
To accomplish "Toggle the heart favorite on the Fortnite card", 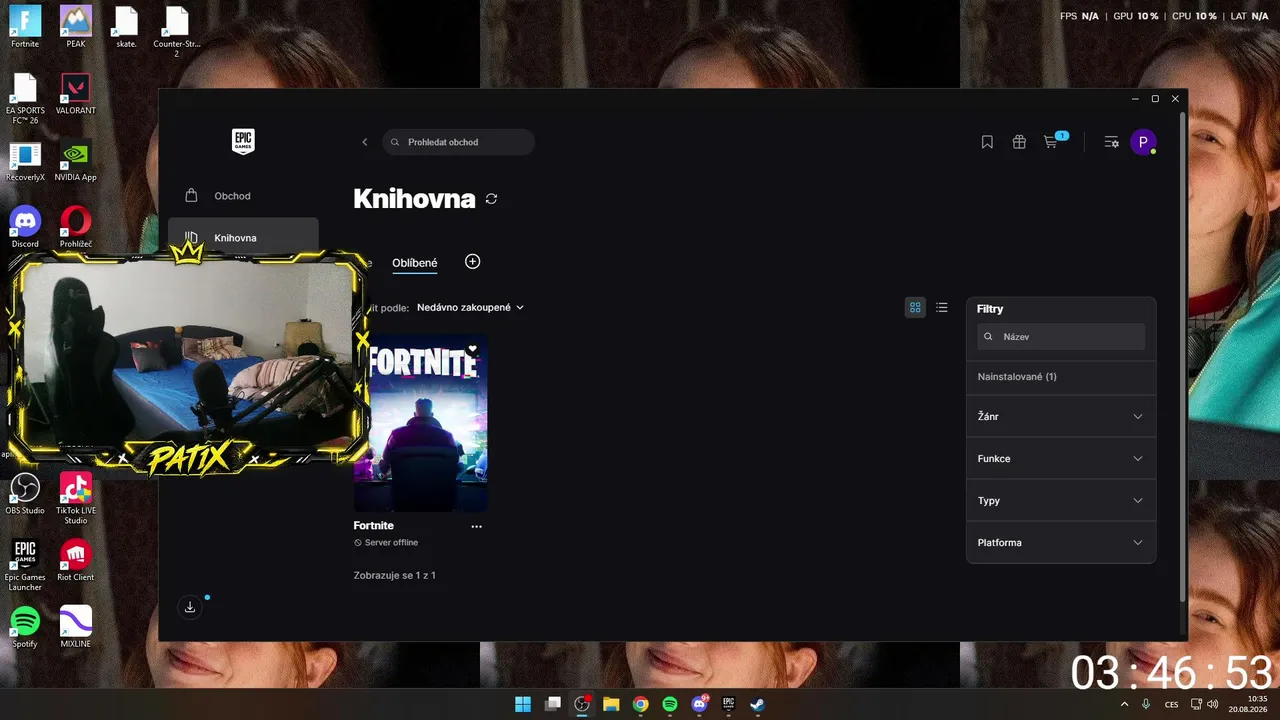I will click(473, 349).
